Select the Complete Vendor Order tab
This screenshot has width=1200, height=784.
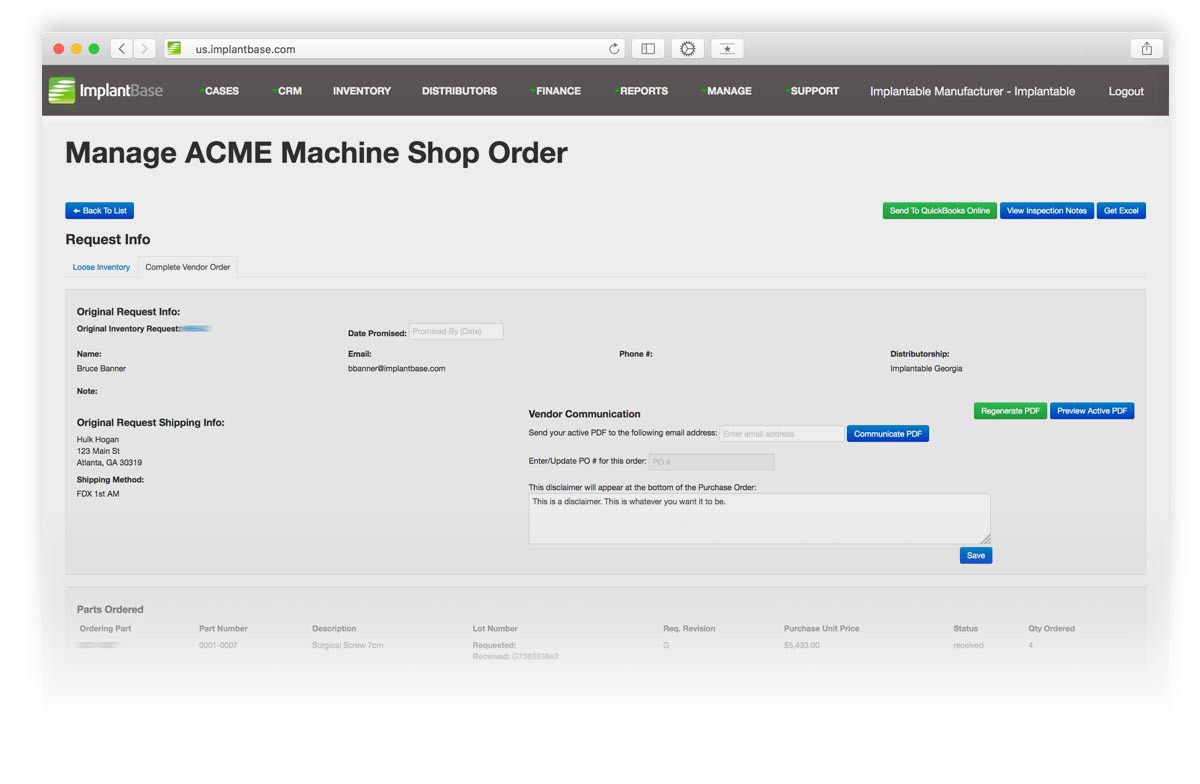coord(188,267)
